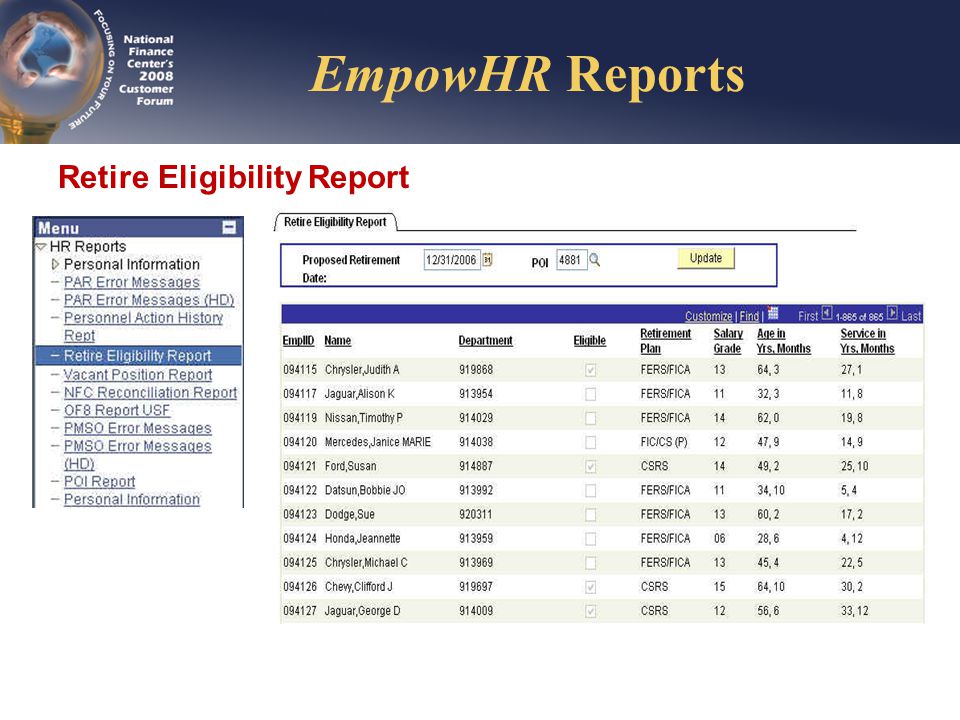Sort by EmplID column header
This screenshot has height=720, width=960.
tap(298, 340)
